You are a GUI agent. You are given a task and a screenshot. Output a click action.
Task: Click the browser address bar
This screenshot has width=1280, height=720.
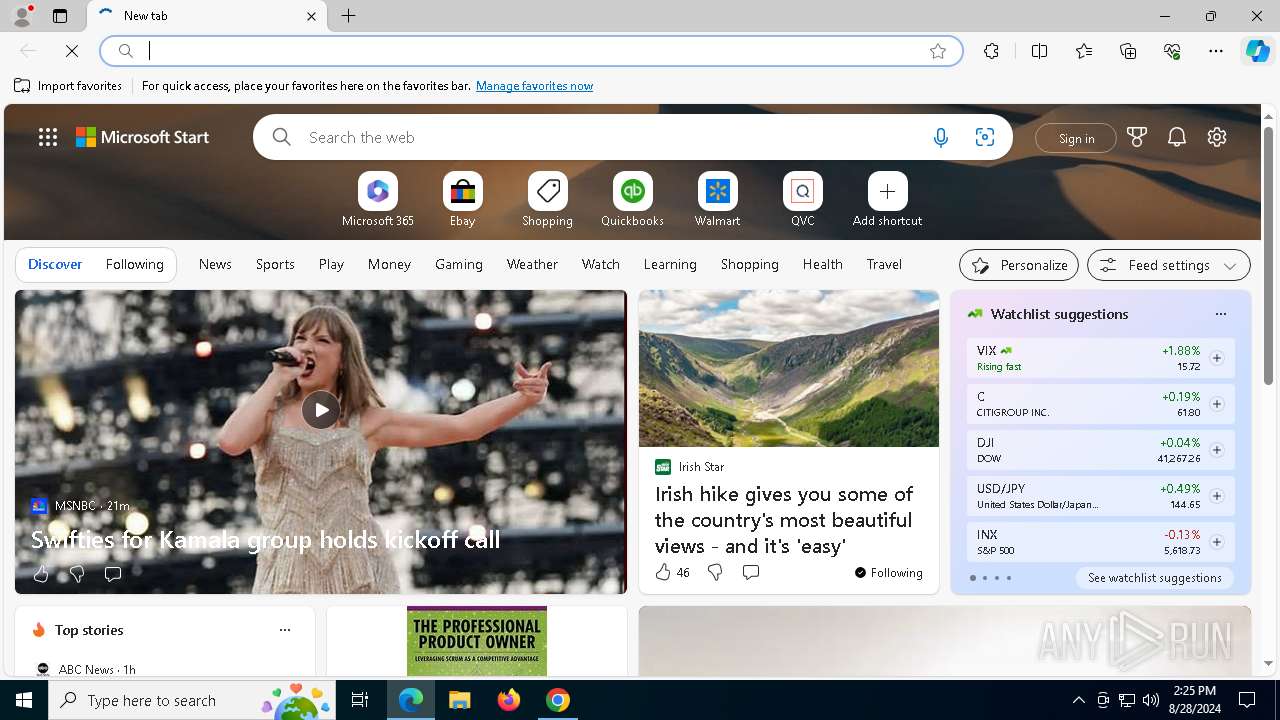530,51
